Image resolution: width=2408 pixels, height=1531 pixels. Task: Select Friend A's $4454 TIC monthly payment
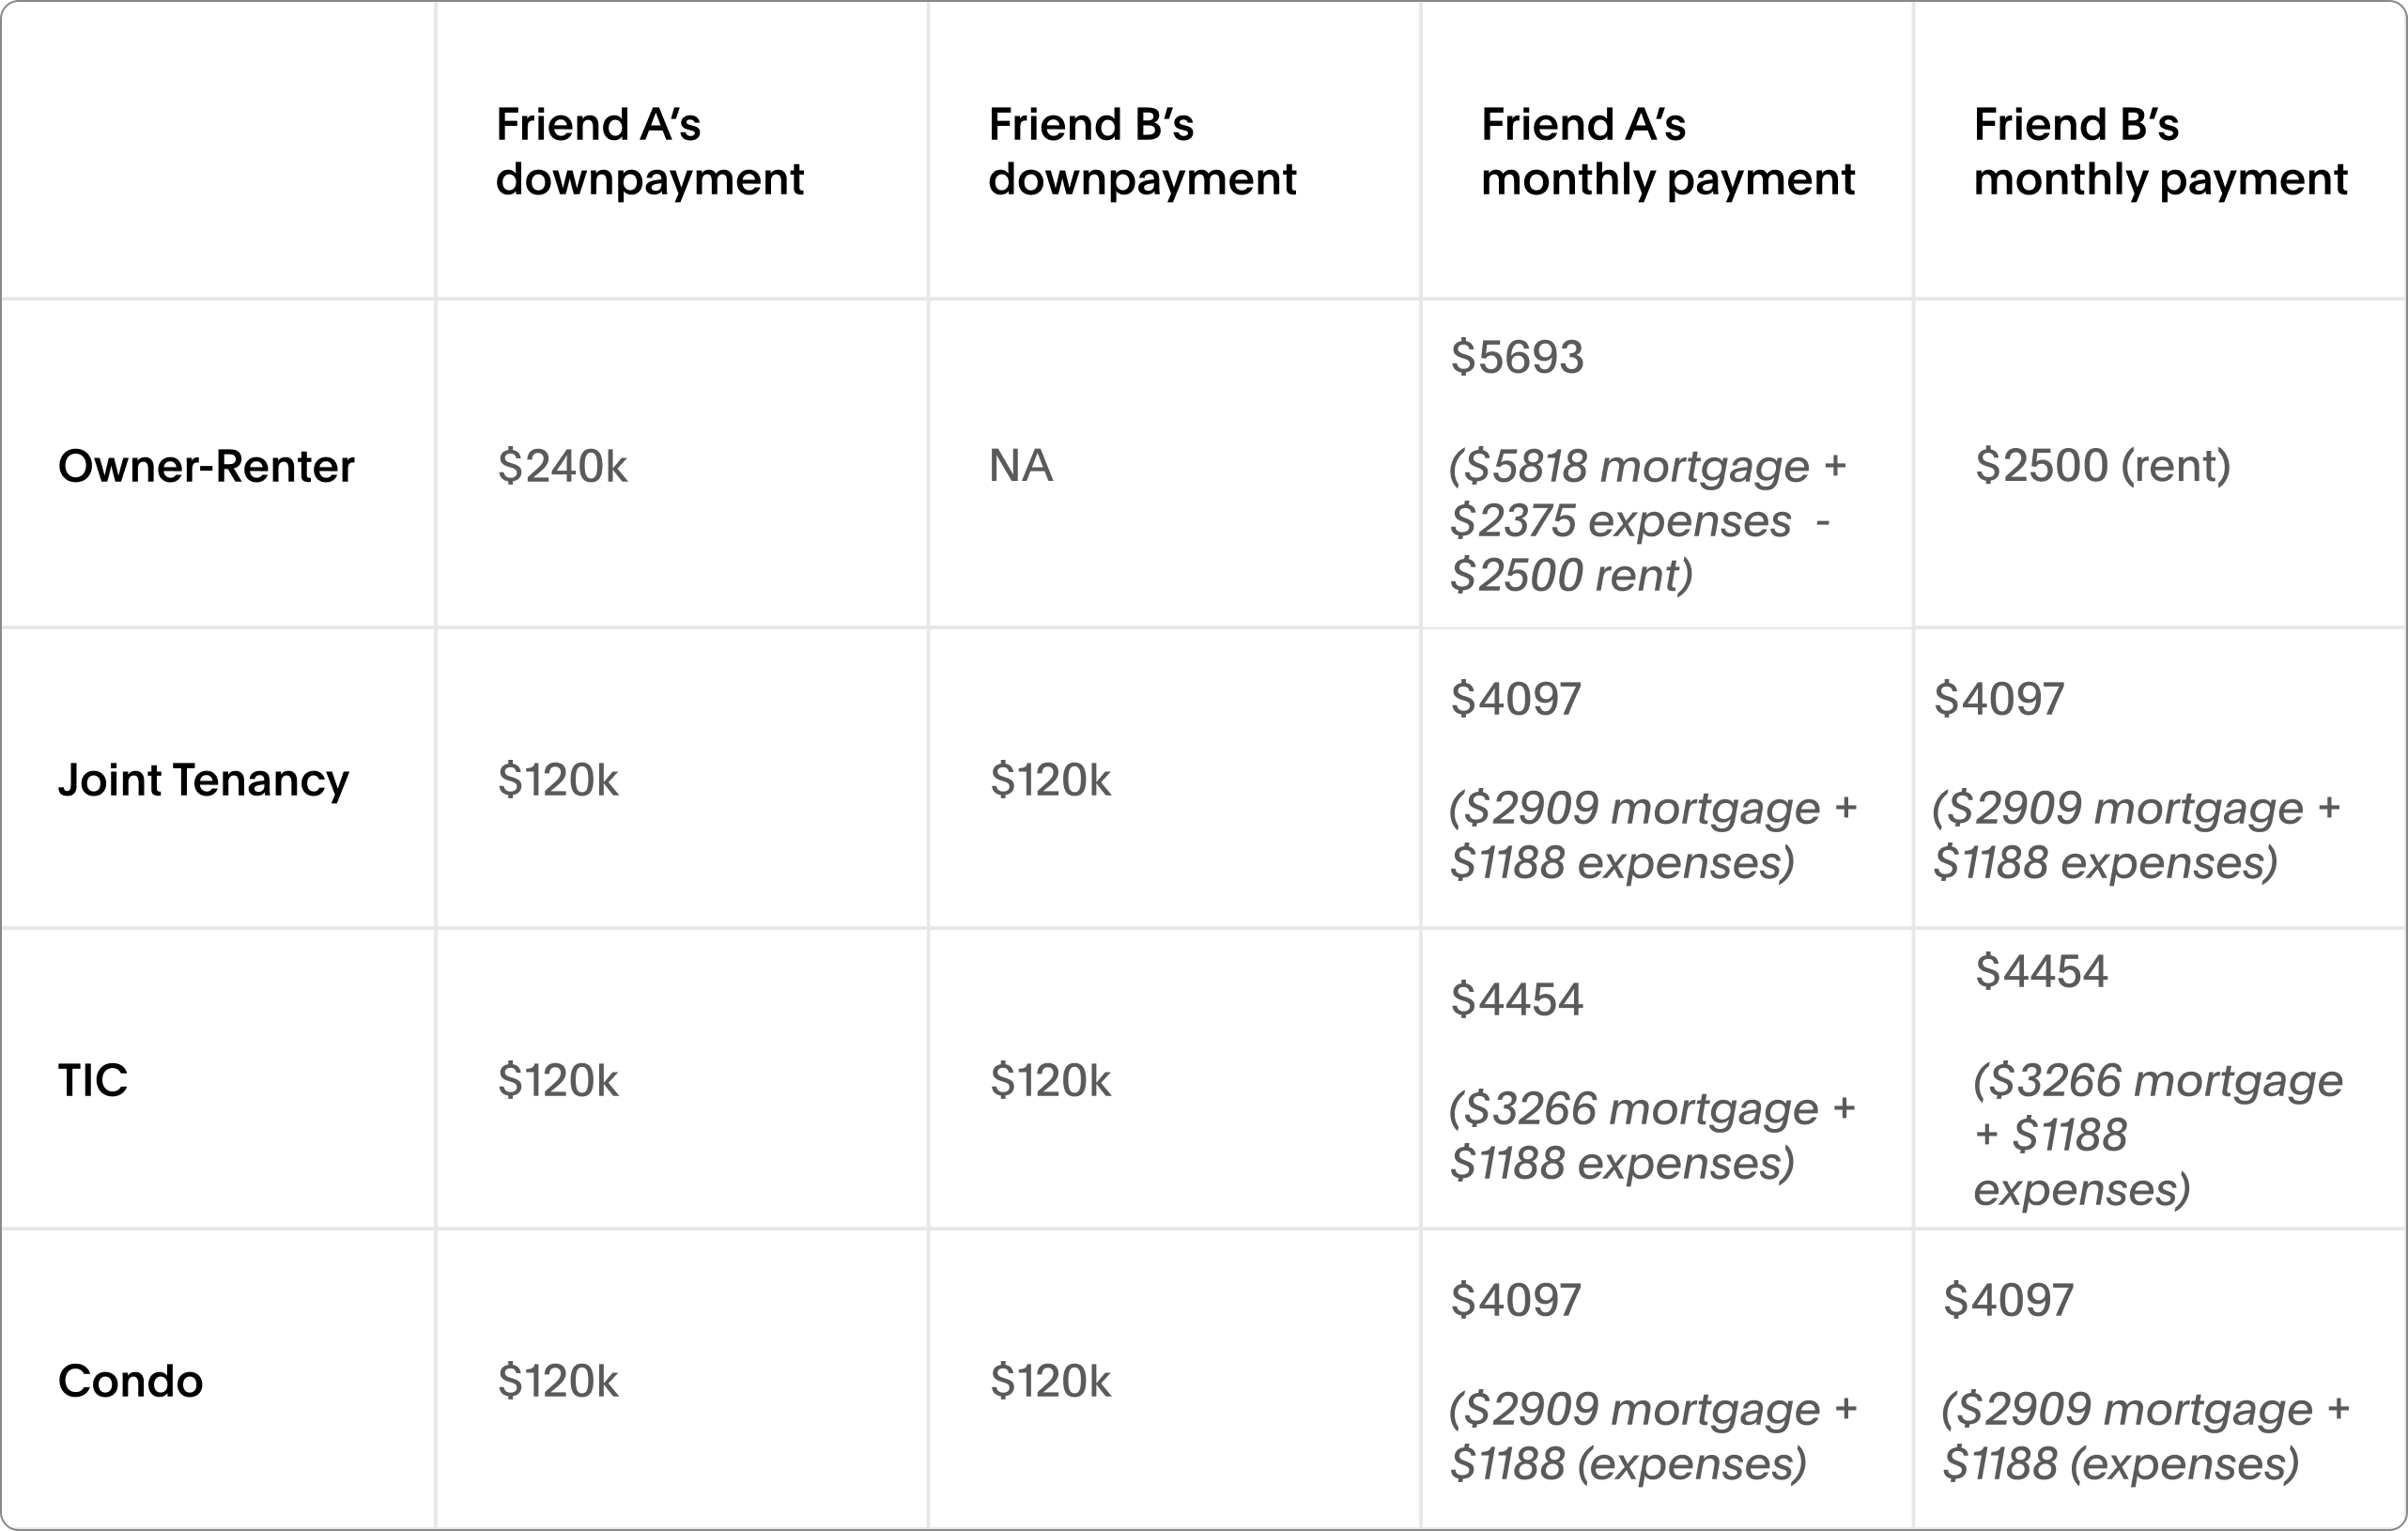pos(1517,1000)
